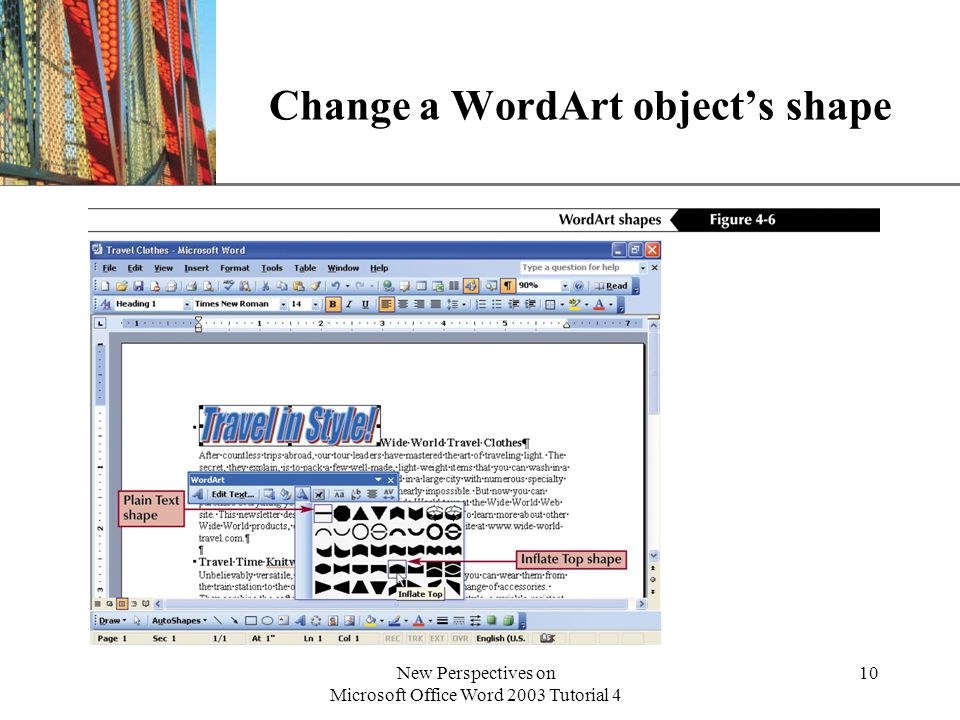Click the Cut scissors icon
The width and height of the screenshot is (960, 720).
(265, 286)
